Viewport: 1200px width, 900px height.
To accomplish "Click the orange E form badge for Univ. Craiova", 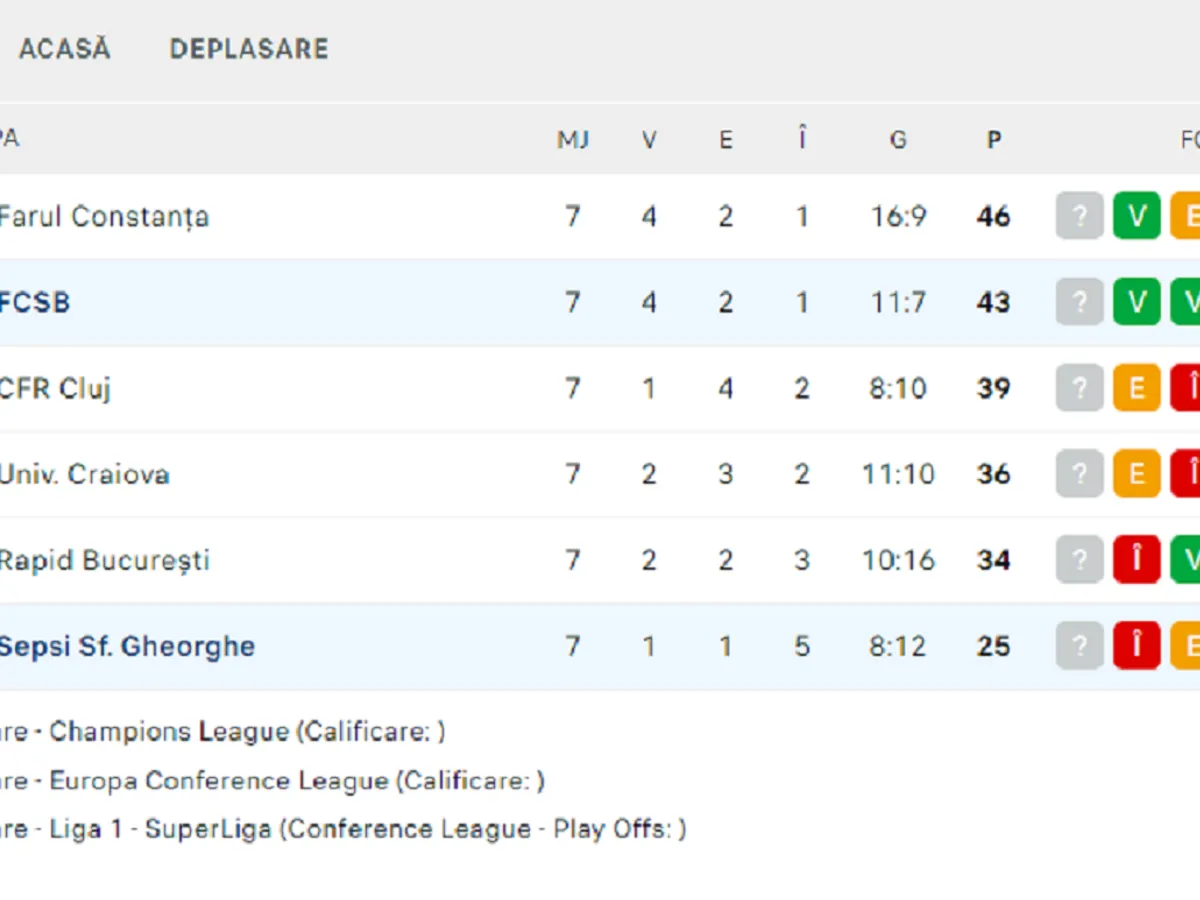I will coord(1137,474).
